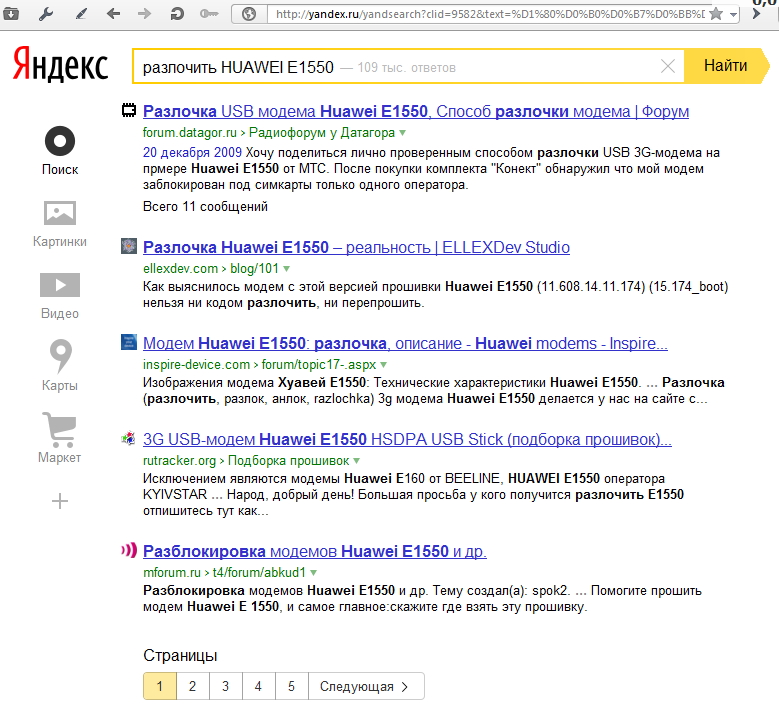Open the Разлочка Huawei E1550 – реальность result

(356, 247)
